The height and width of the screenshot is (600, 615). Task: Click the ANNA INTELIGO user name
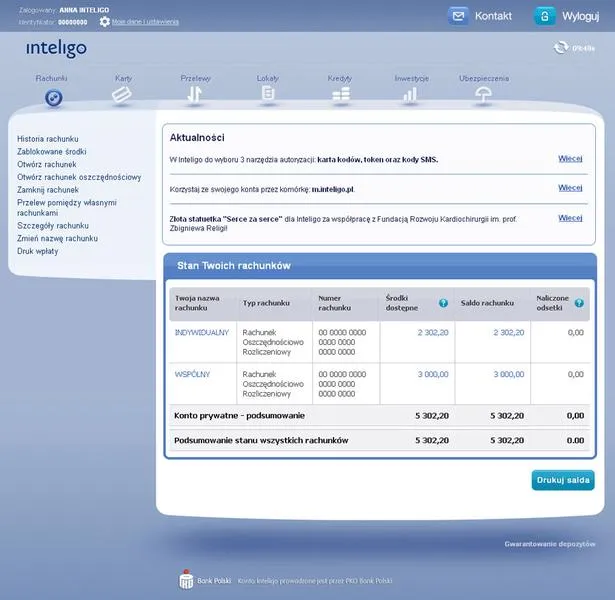point(84,10)
